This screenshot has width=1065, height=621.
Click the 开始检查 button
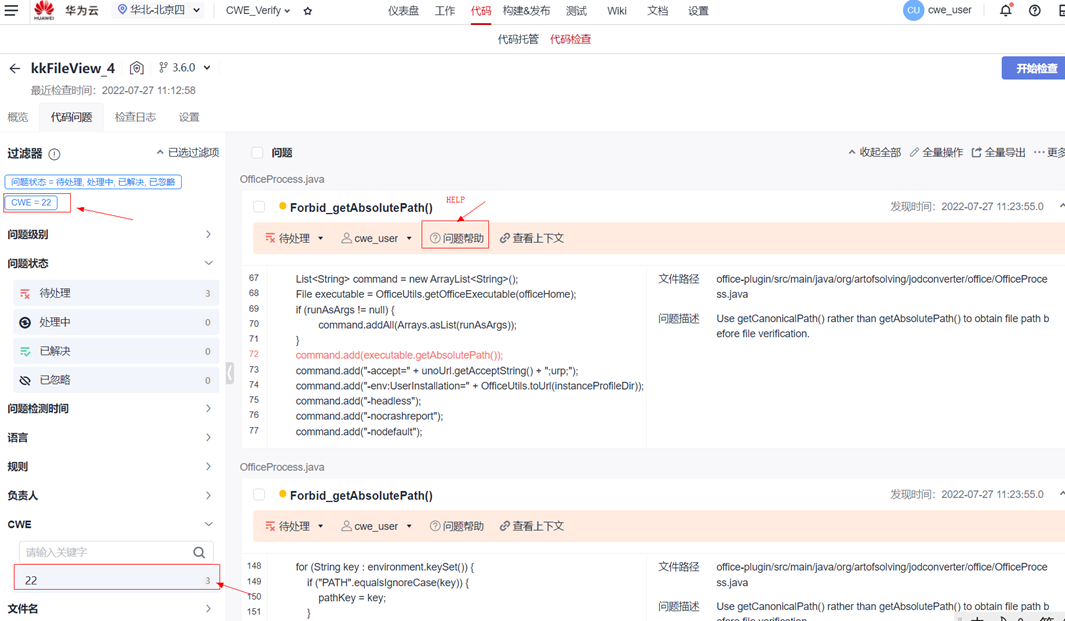point(1034,68)
